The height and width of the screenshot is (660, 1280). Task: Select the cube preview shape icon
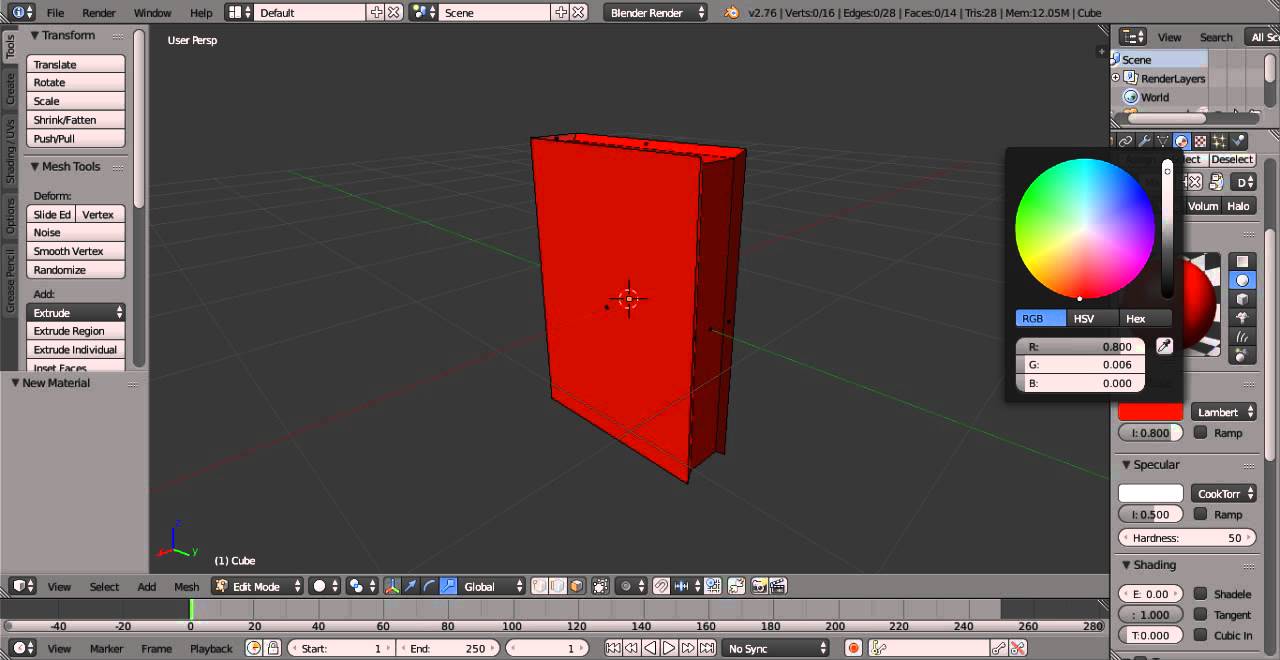1243,299
